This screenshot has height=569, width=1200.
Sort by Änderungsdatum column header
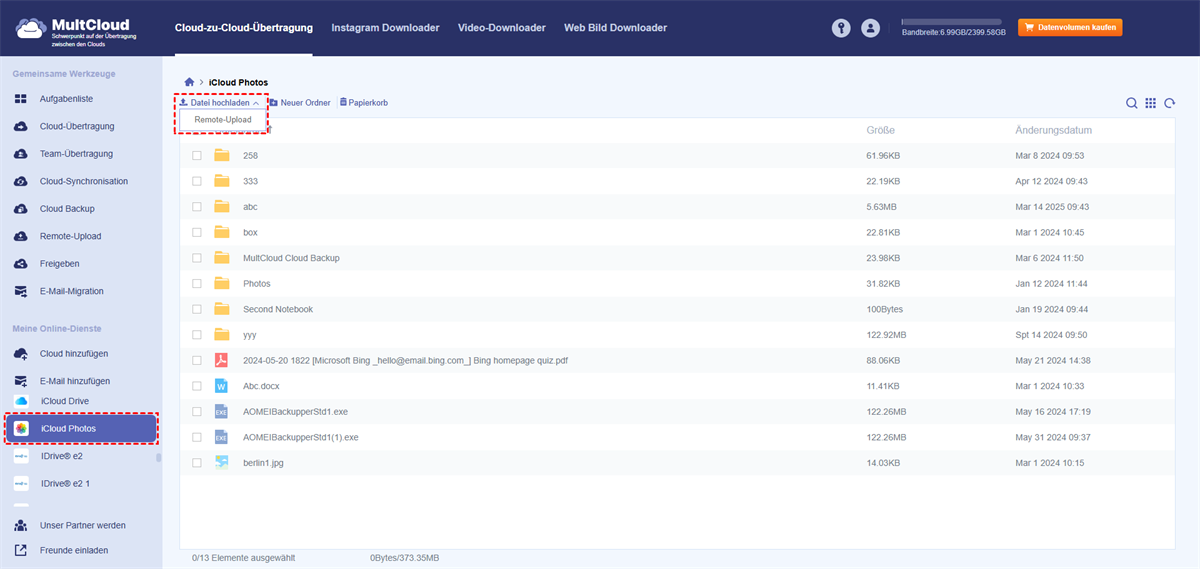pyautogui.click(x=1053, y=130)
